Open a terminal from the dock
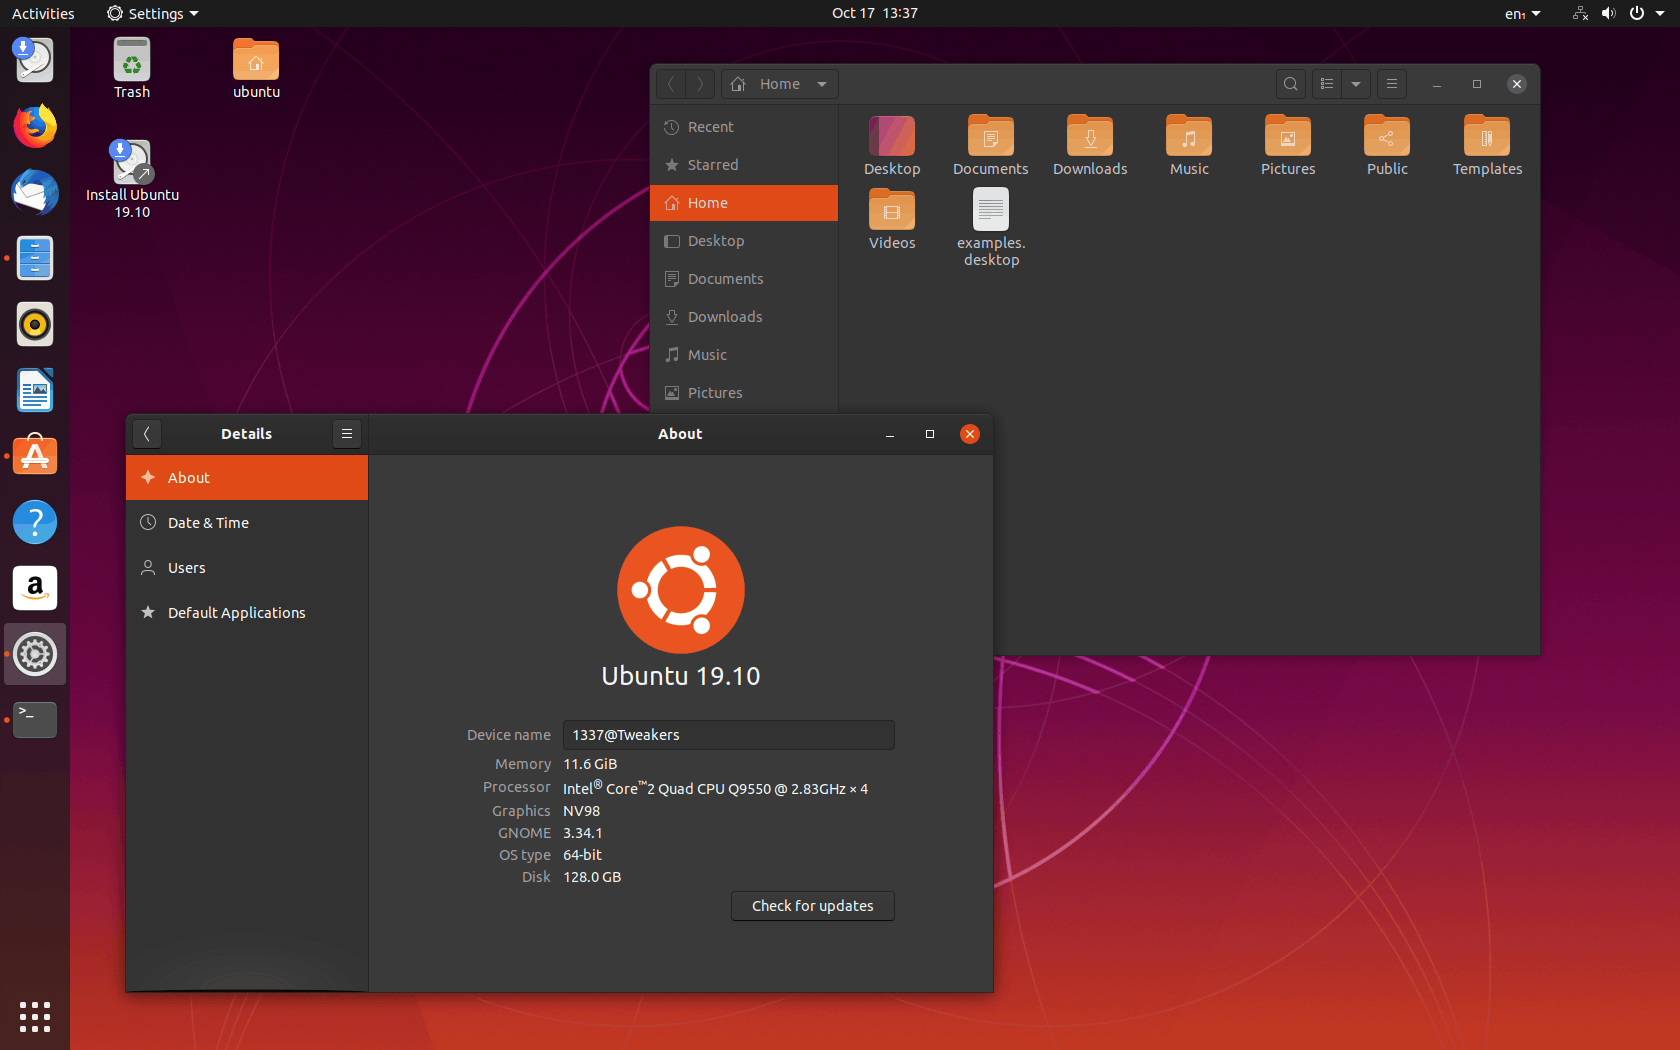 [34, 719]
